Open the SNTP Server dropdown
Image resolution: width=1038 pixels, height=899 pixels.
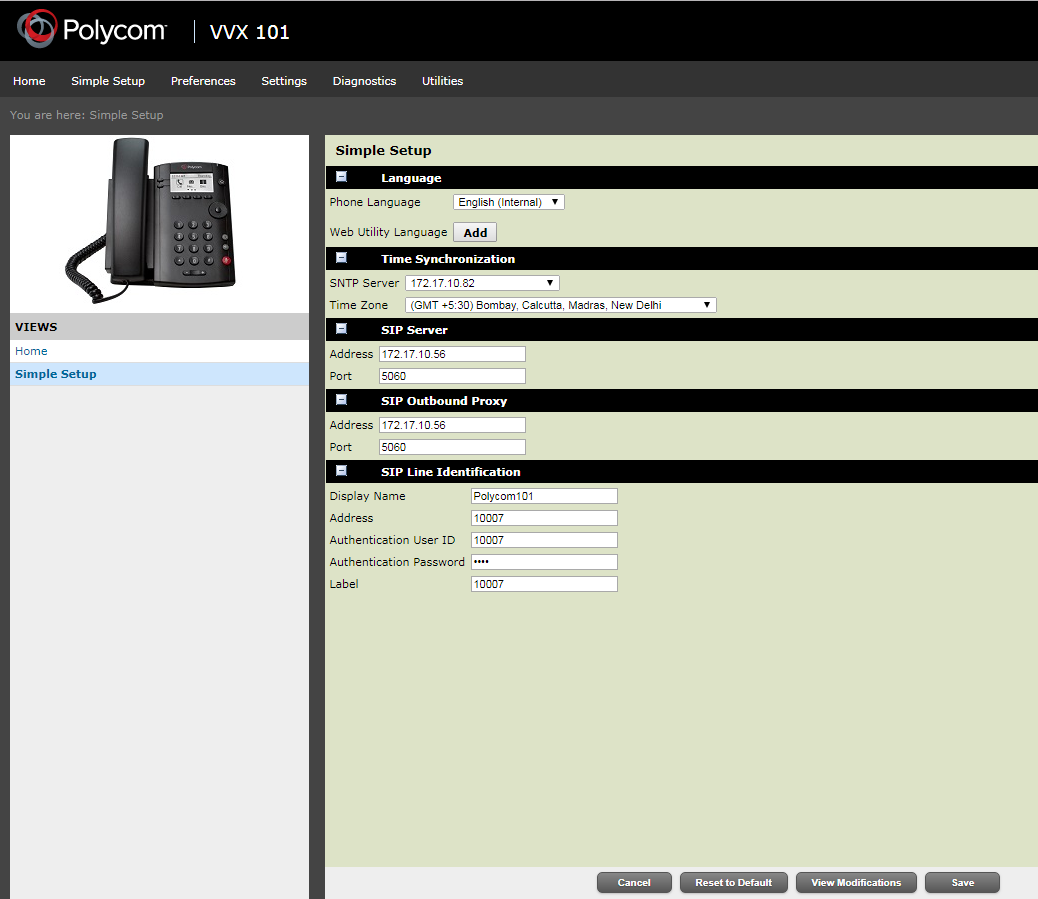(x=482, y=283)
